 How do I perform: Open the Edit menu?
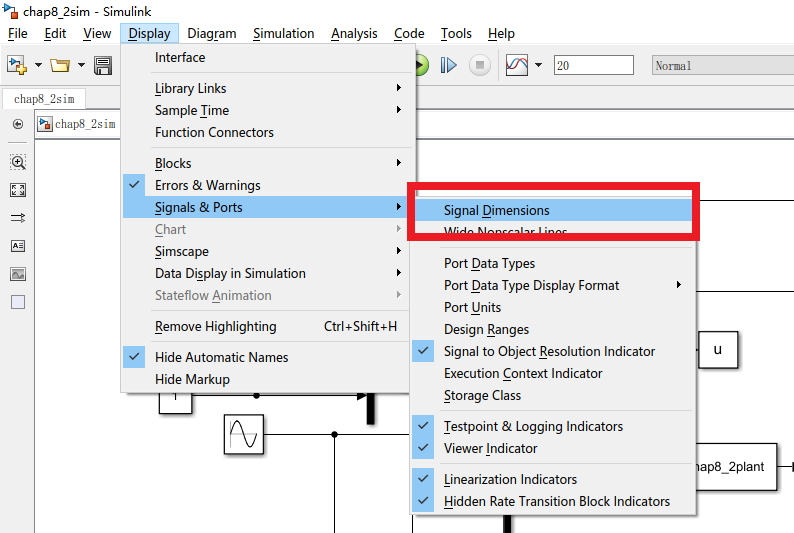55,33
